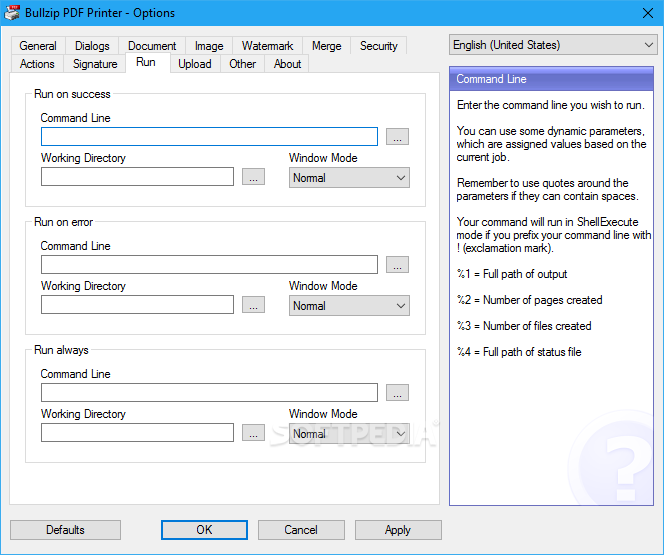The height and width of the screenshot is (555, 664).
Task: Click the '%1 = Full path of output' text
Action: (x=512, y=274)
